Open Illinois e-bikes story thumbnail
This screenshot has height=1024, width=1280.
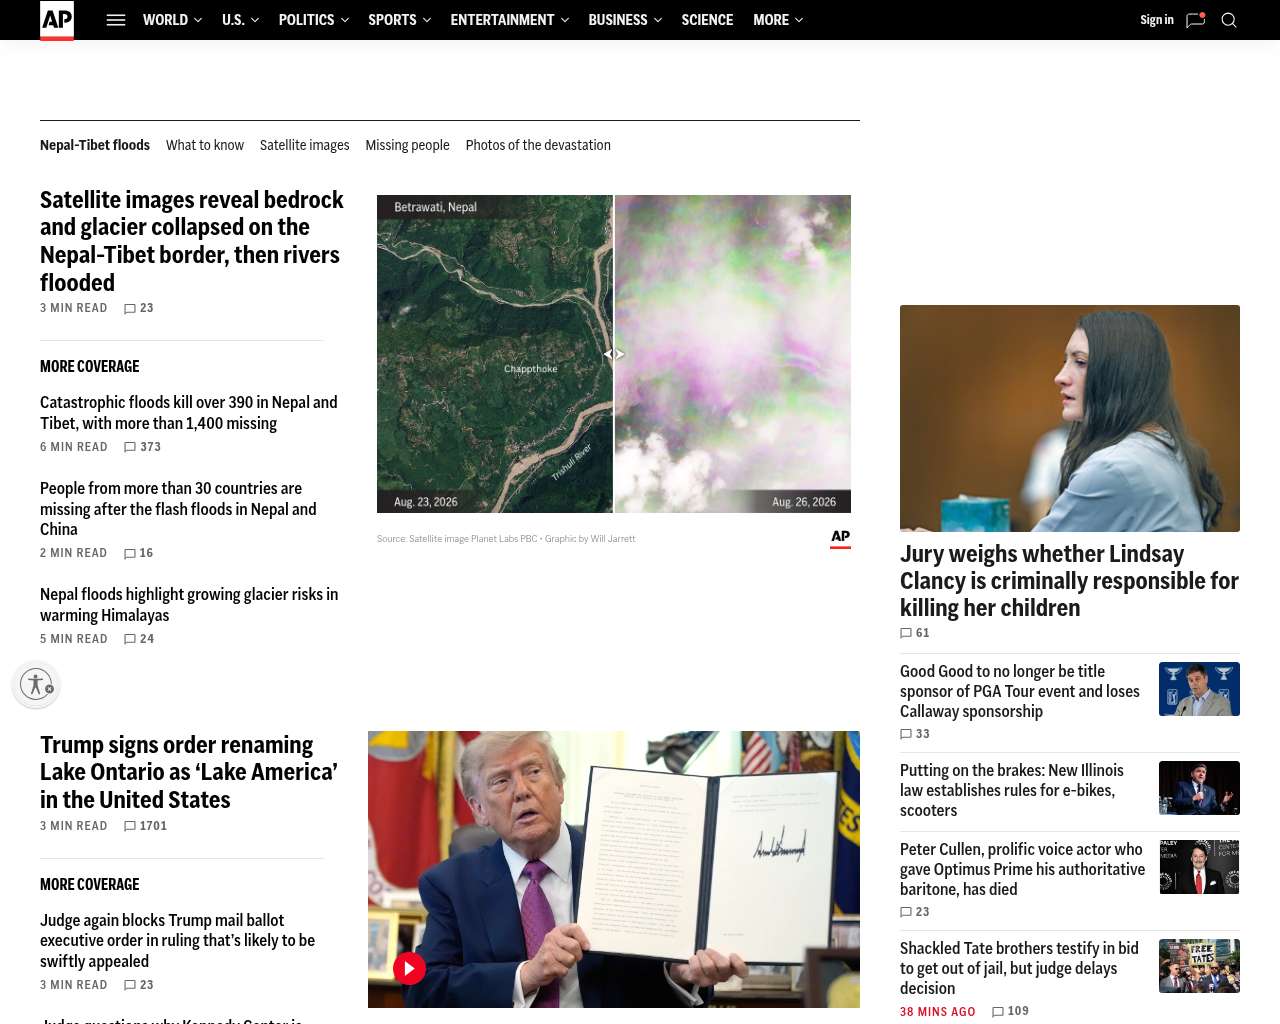tap(1199, 788)
